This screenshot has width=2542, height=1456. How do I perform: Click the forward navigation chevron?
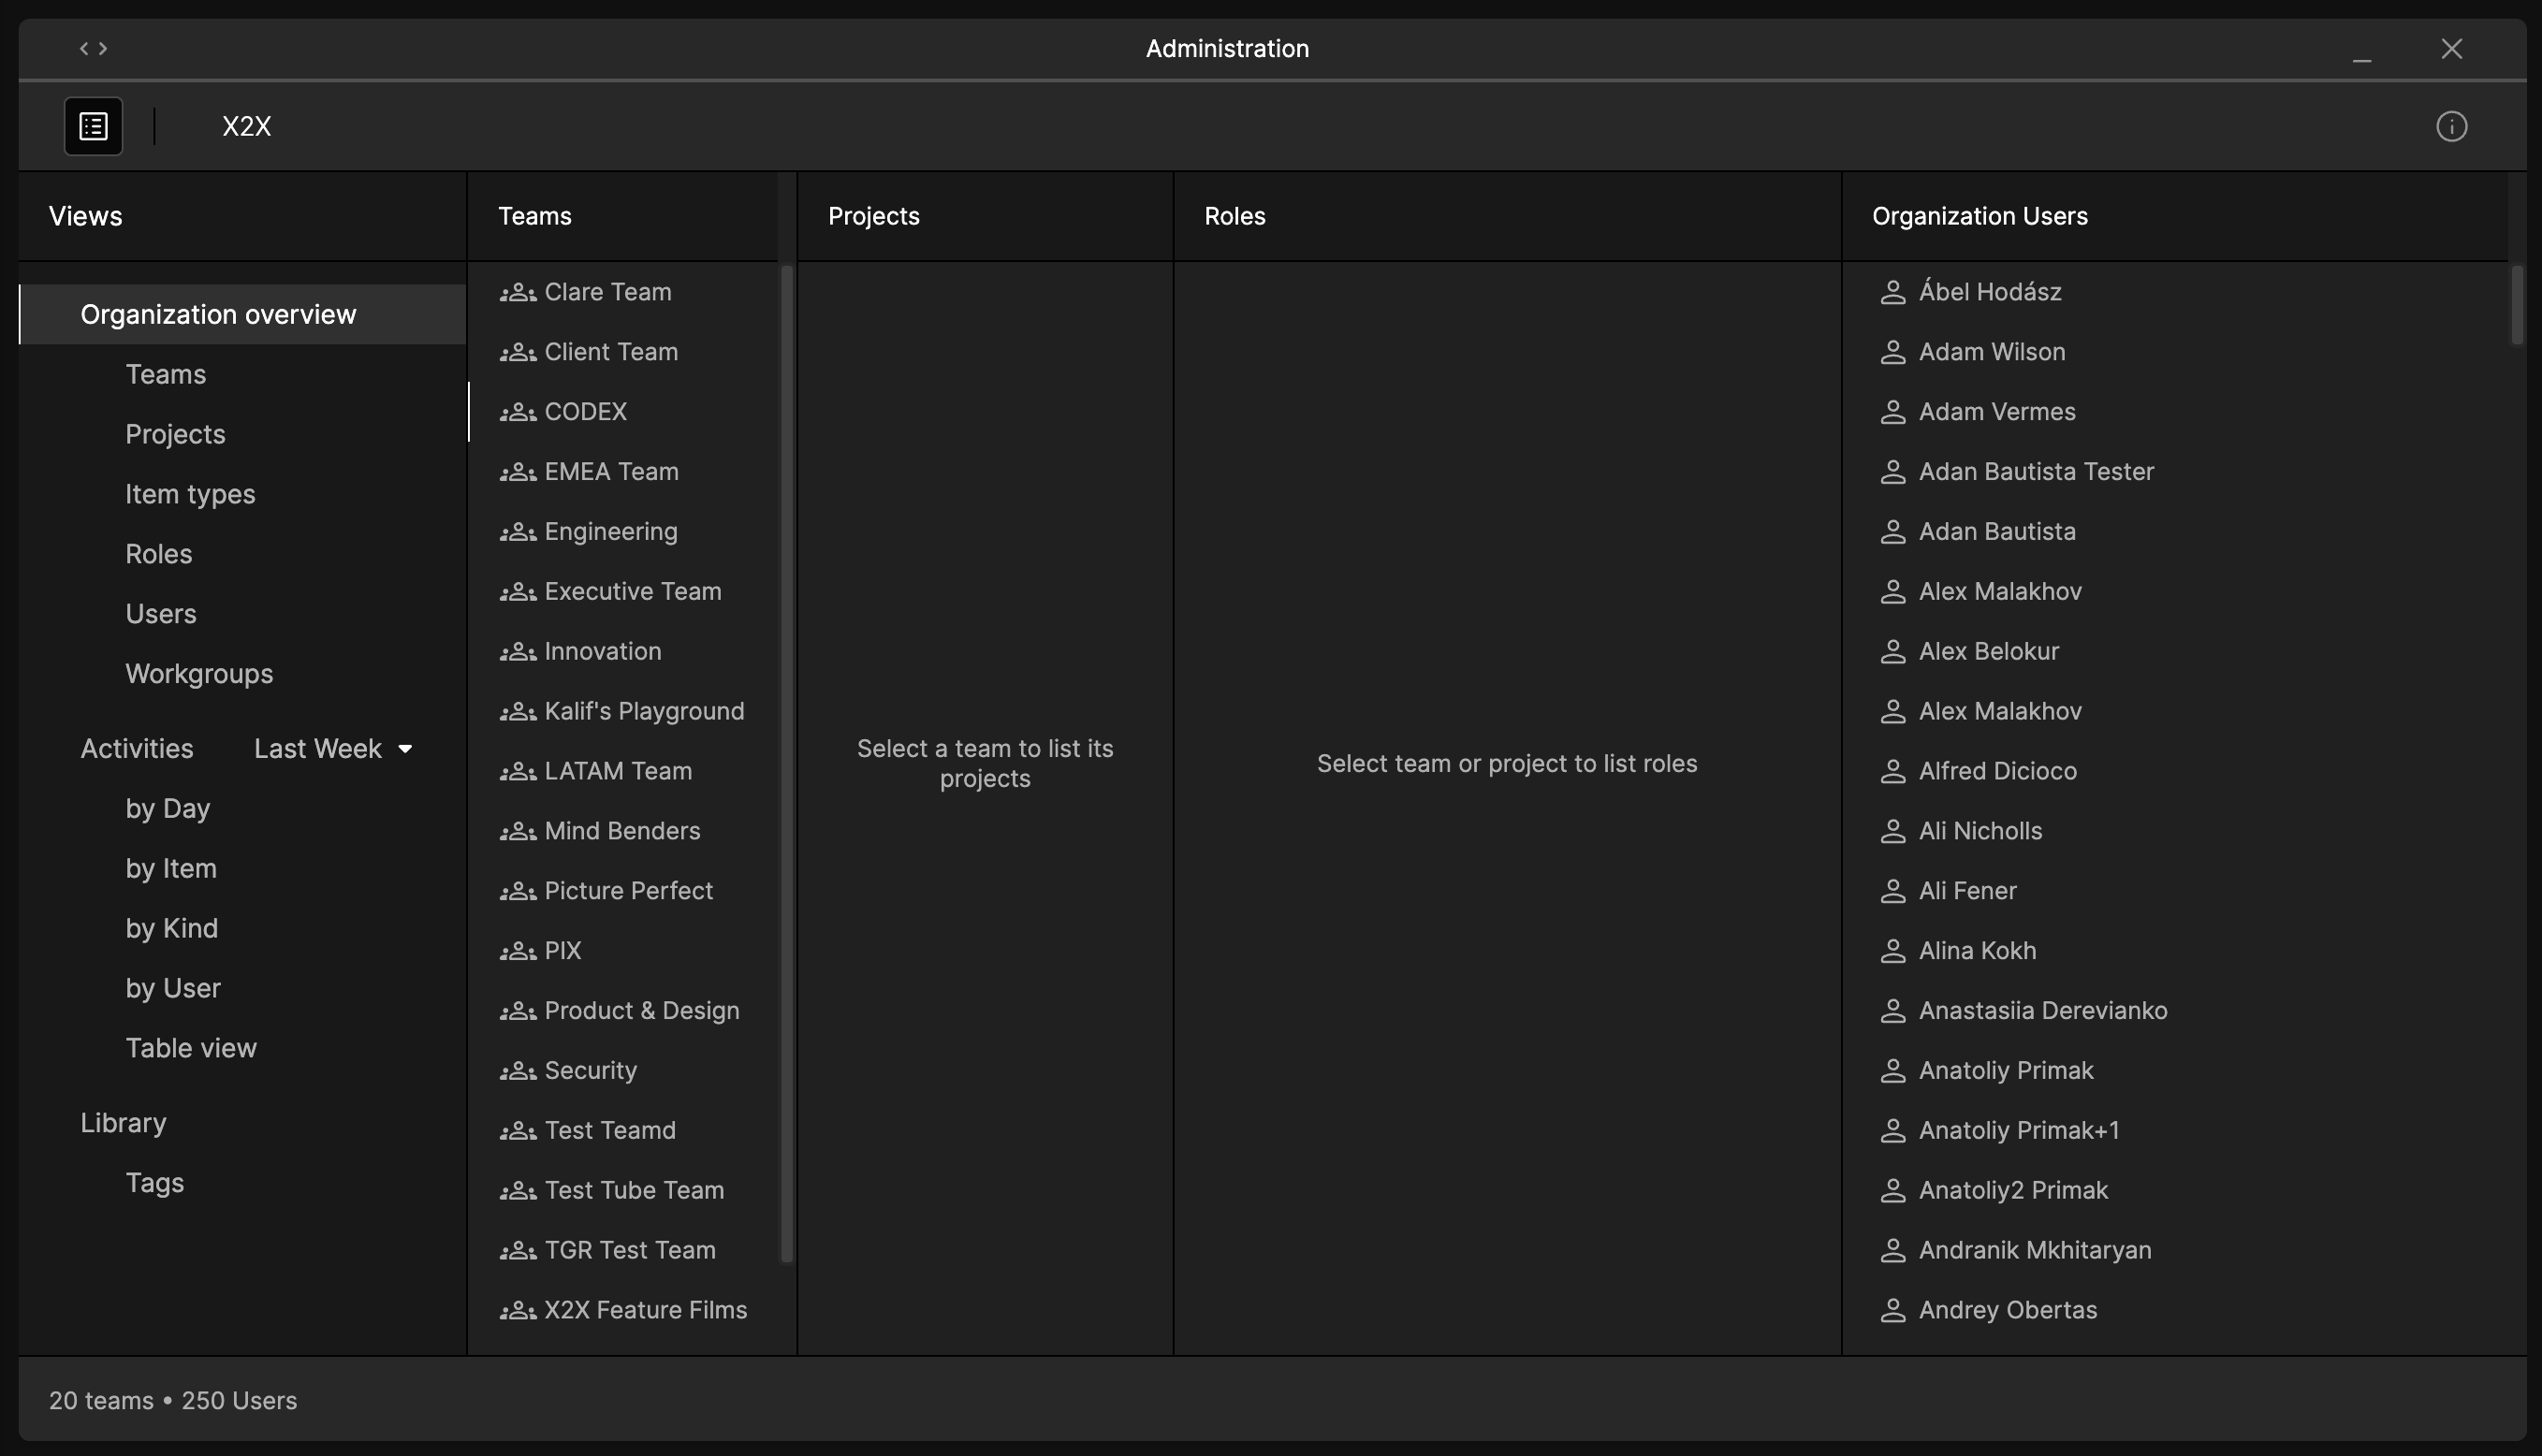coord(103,48)
